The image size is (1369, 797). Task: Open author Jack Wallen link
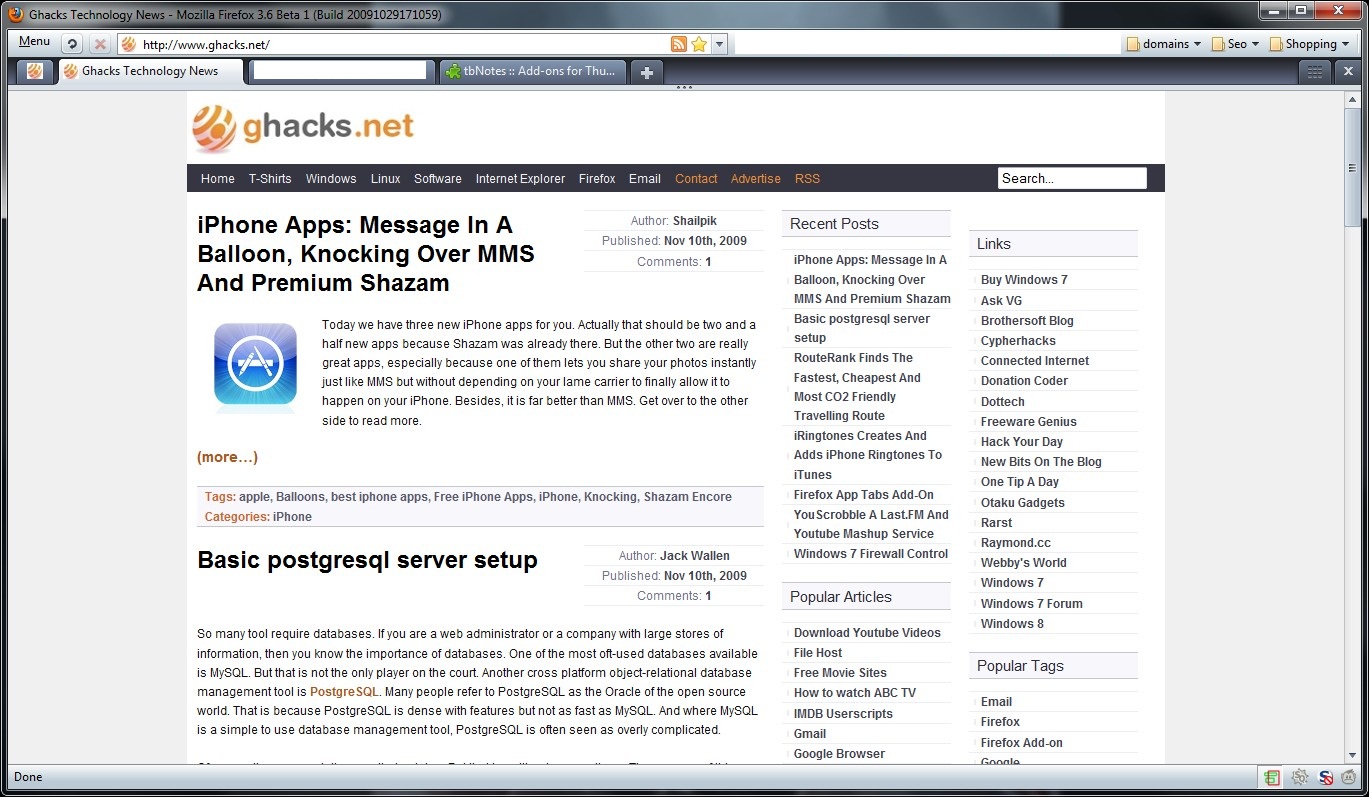[x=695, y=556]
